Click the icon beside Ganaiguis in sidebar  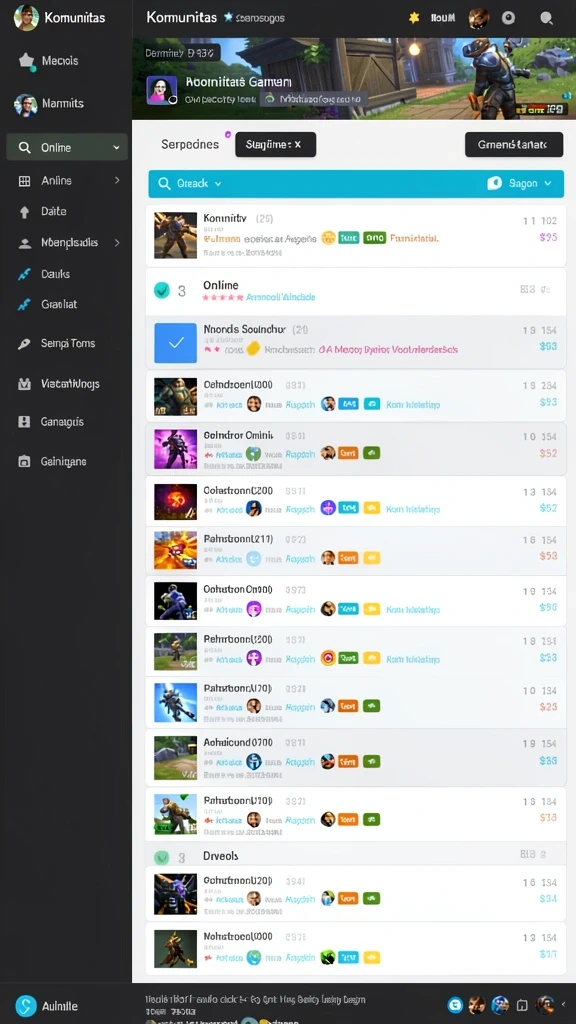tap(24, 422)
